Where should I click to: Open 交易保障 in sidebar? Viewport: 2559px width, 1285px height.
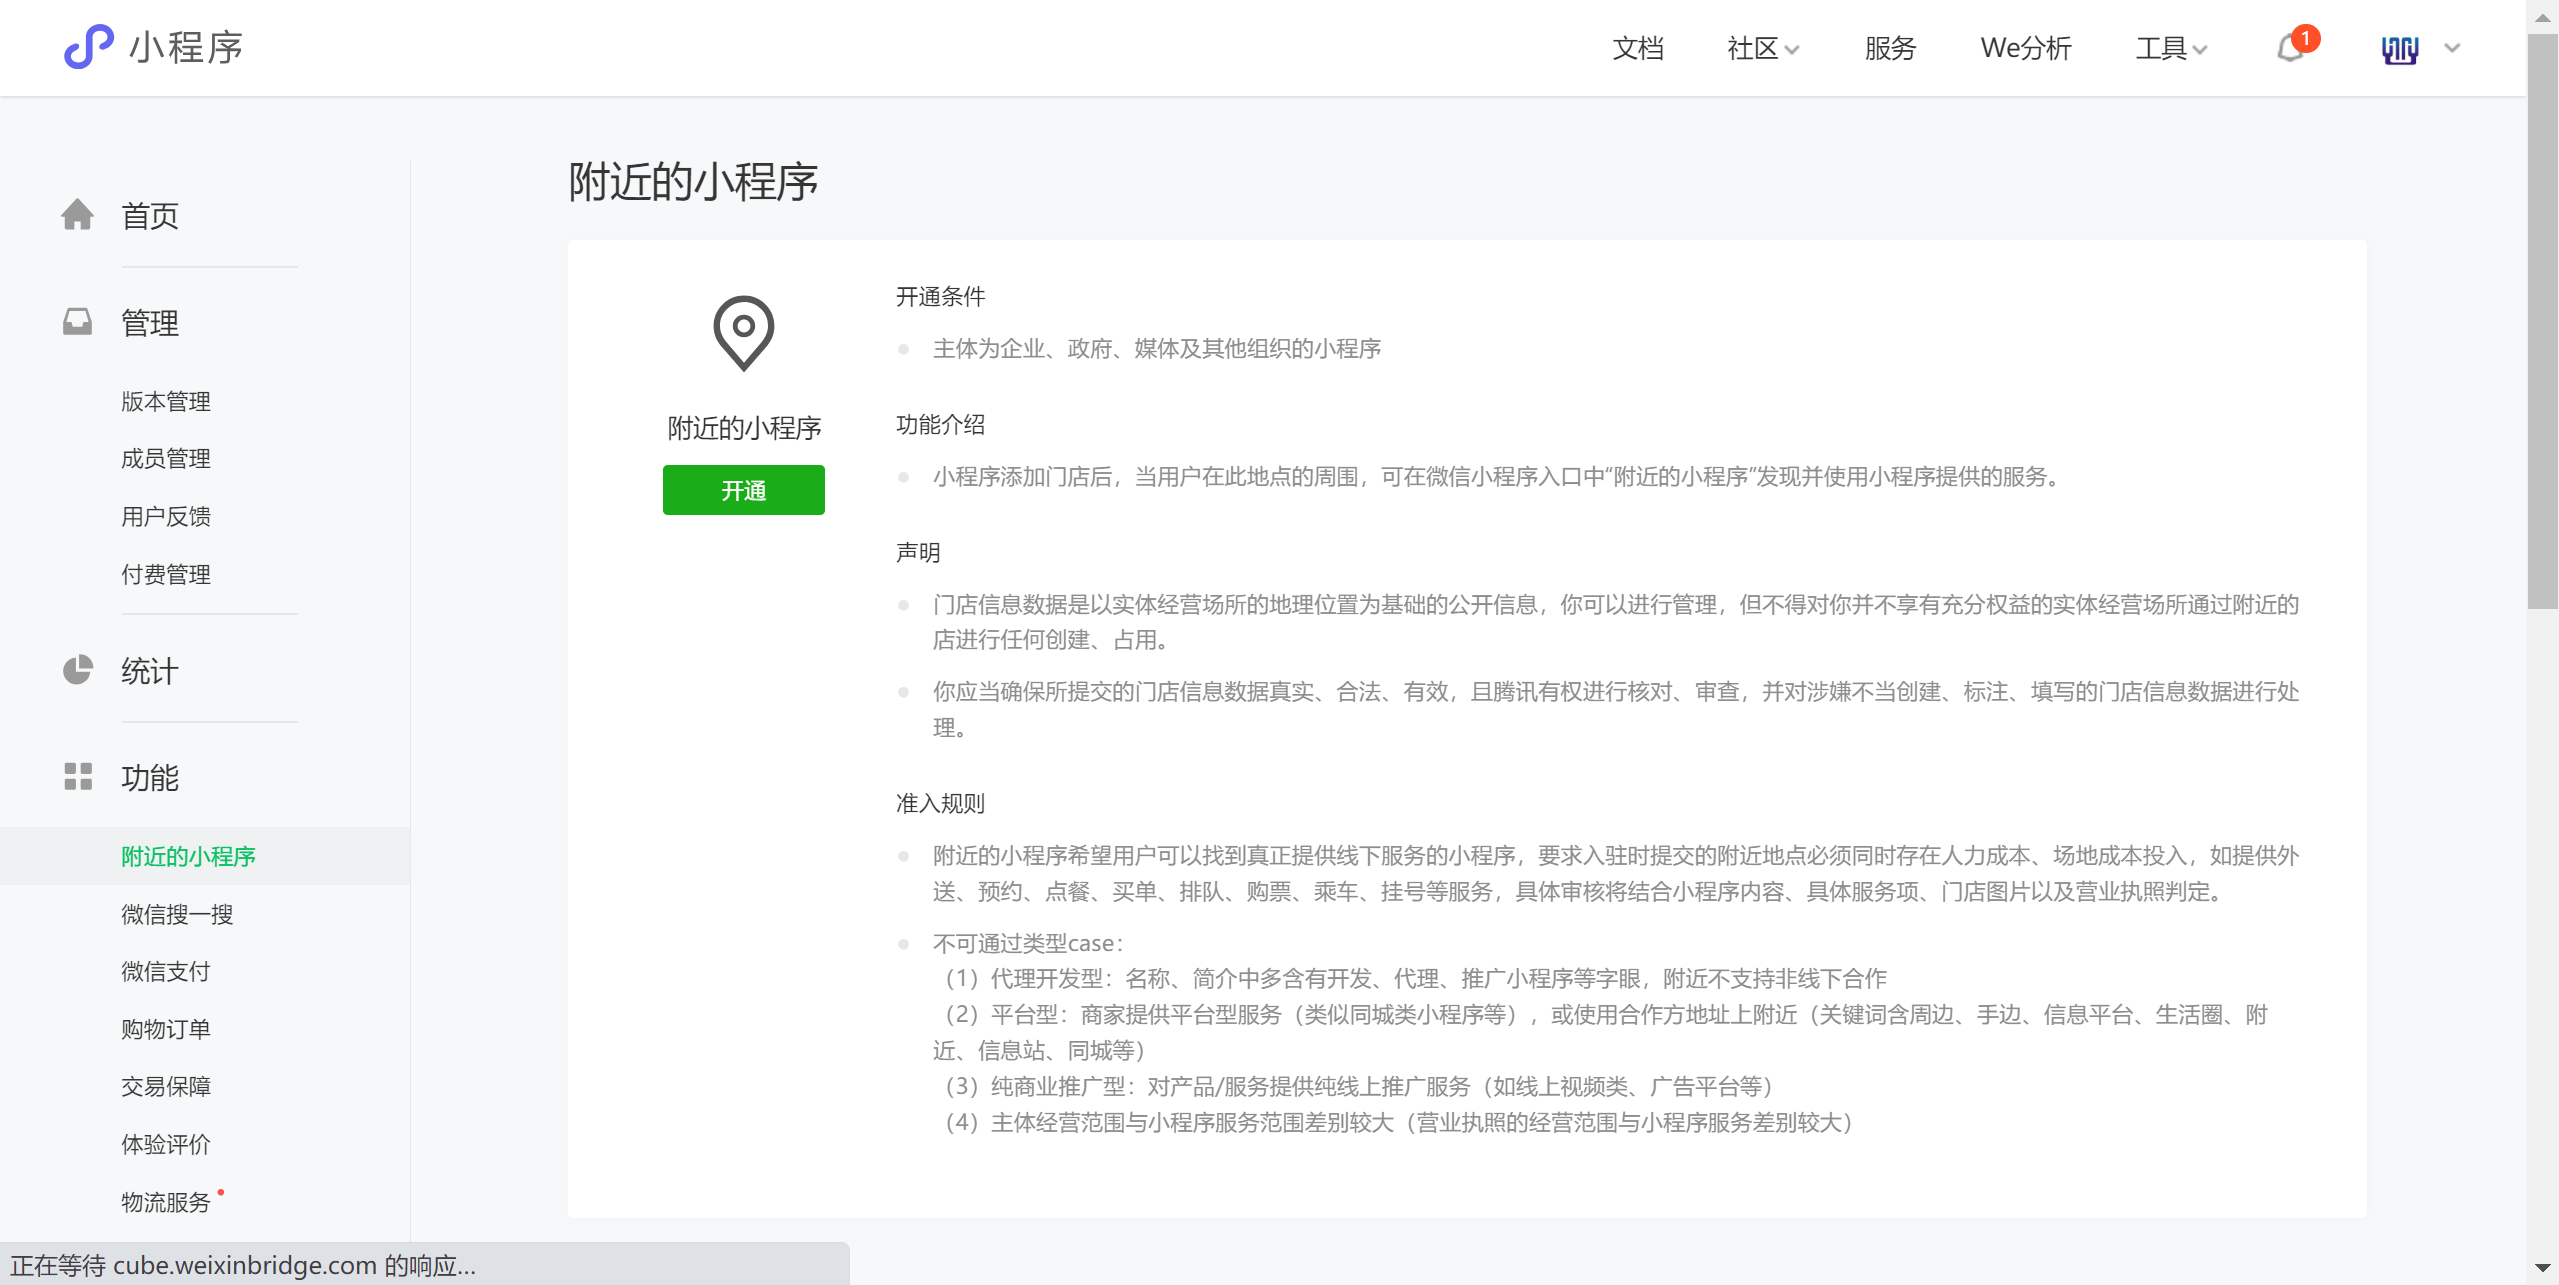pyautogui.click(x=166, y=1086)
